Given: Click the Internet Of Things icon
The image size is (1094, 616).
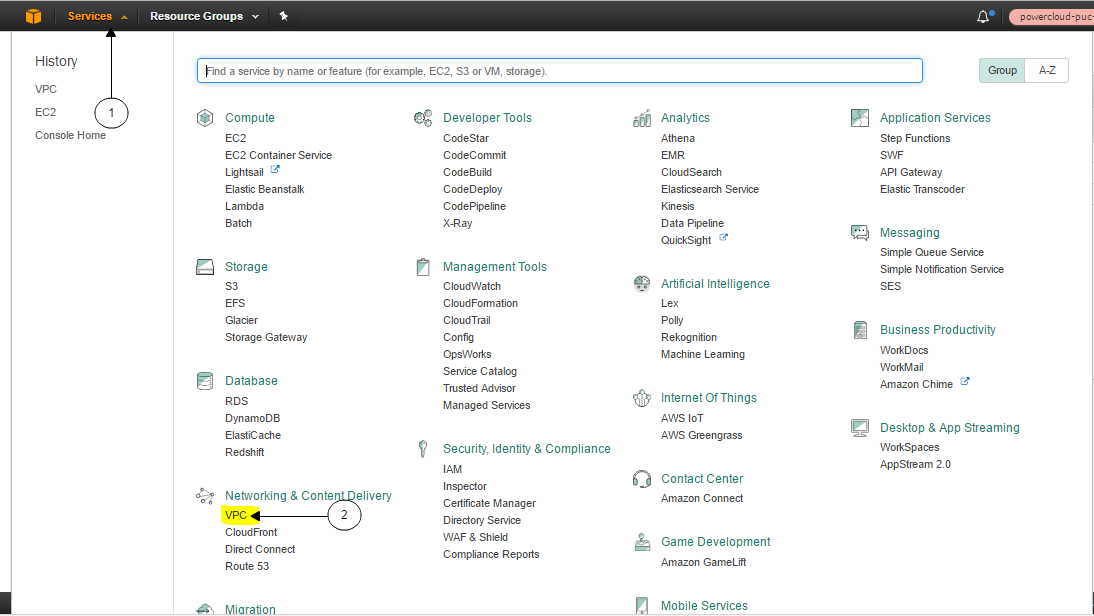Looking at the screenshot, I should (642, 398).
